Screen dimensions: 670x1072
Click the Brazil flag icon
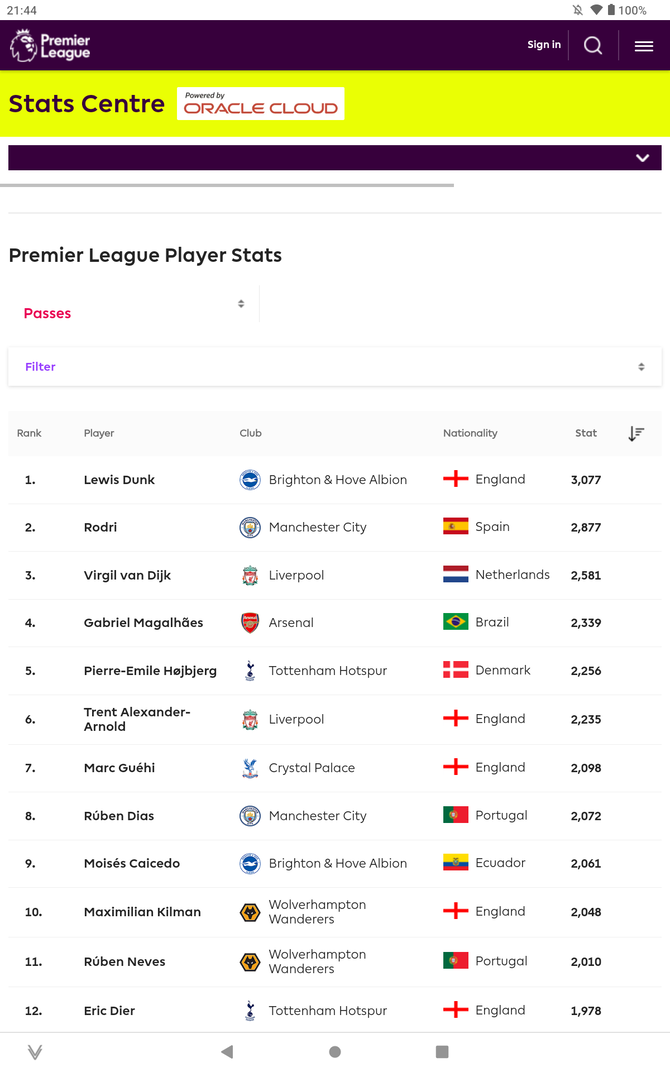[x=456, y=622]
